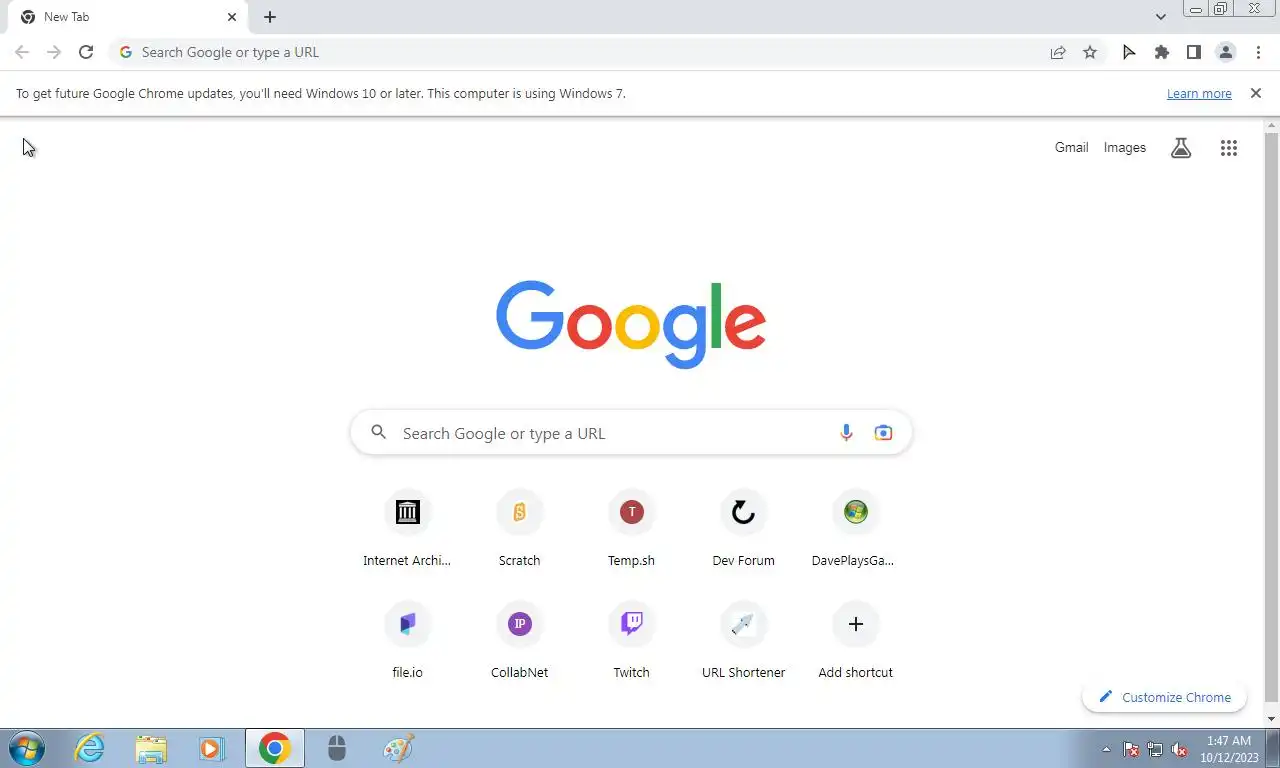Close the New Tab tab
Image resolution: width=1280 pixels, height=768 pixels.
point(232,17)
